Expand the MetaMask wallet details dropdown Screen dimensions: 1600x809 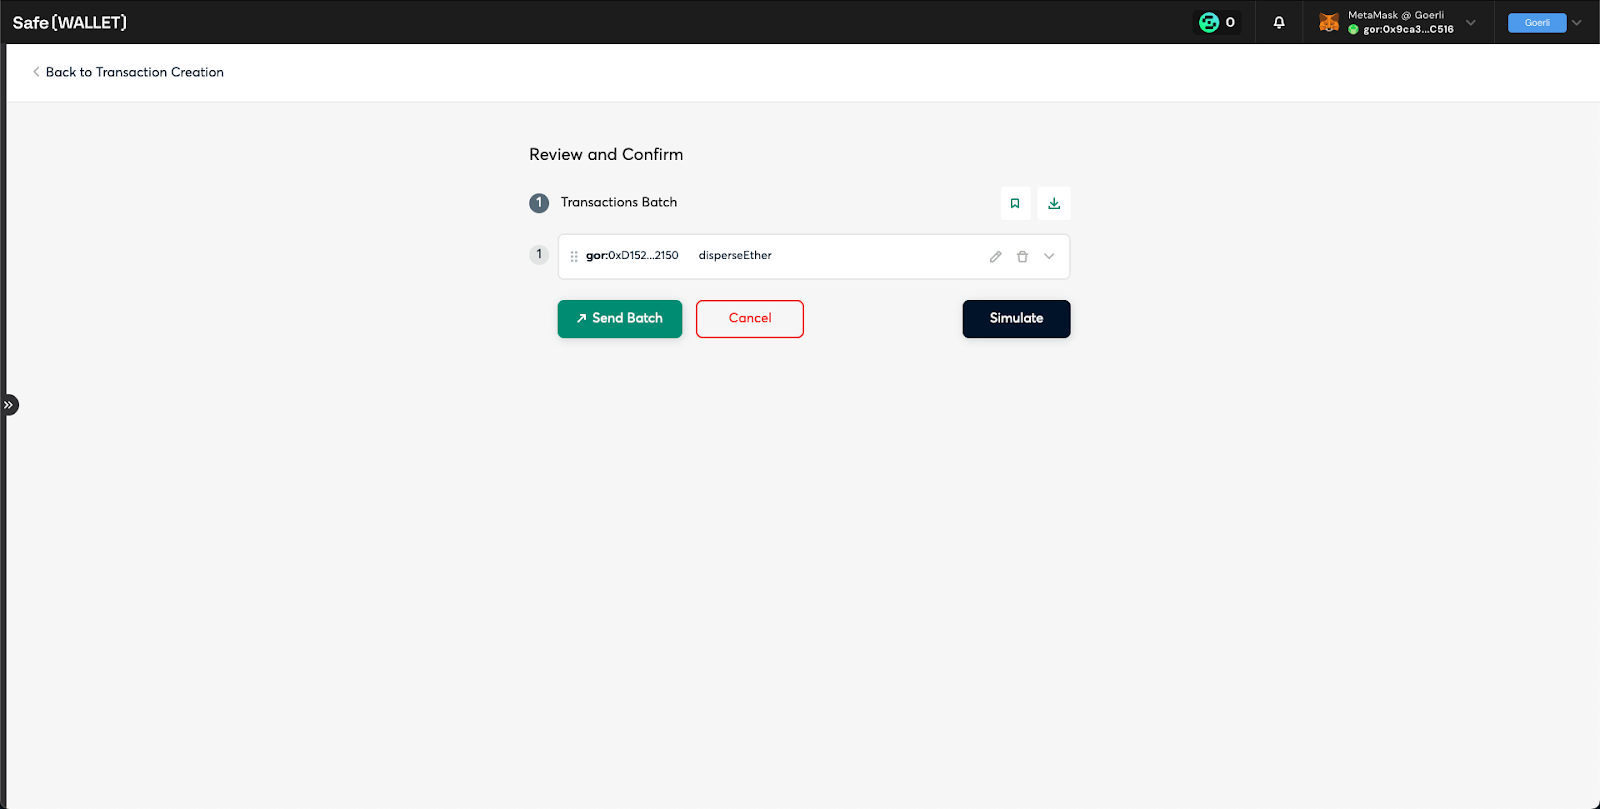pyautogui.click(x=1471, y=22)
